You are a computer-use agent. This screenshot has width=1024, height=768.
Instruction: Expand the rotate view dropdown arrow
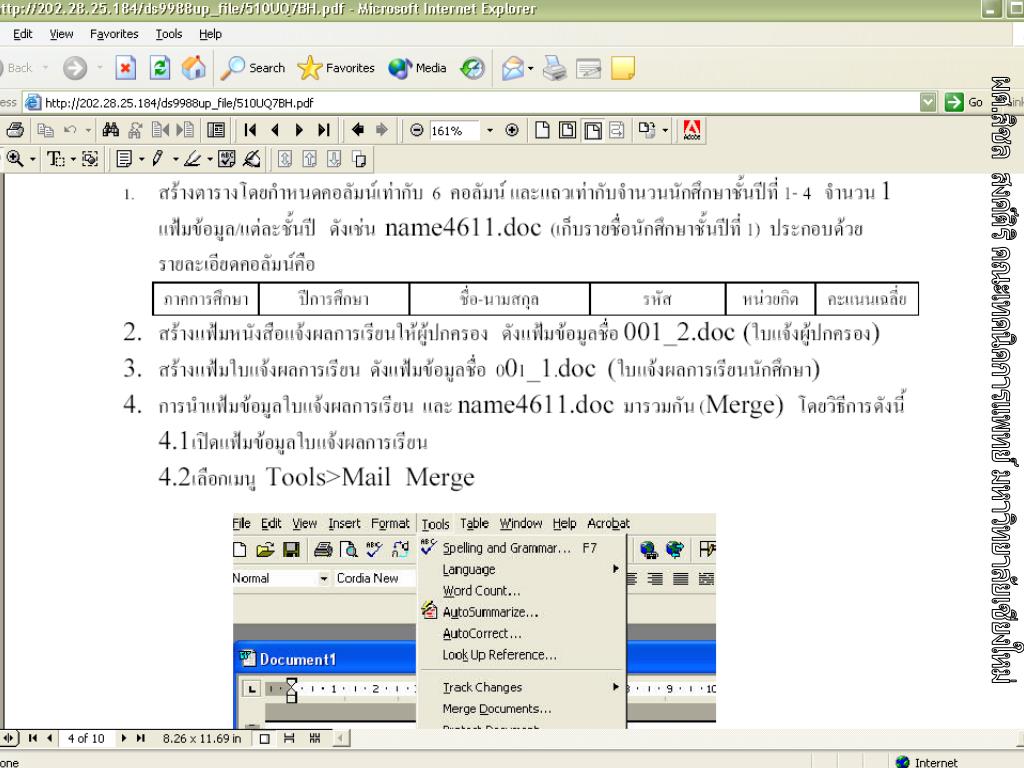(x=665, y=130)
